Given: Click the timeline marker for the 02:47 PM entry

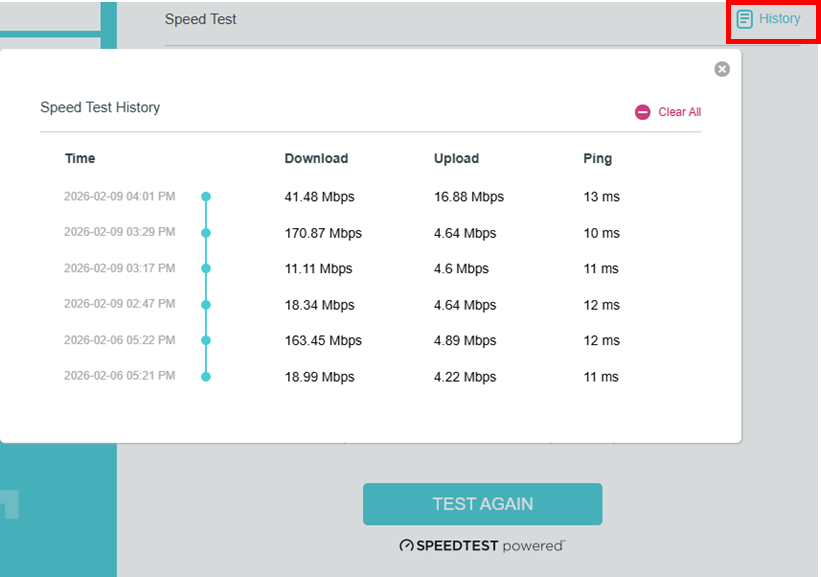Looking at the screenshot, I should [x=205, y=304].
